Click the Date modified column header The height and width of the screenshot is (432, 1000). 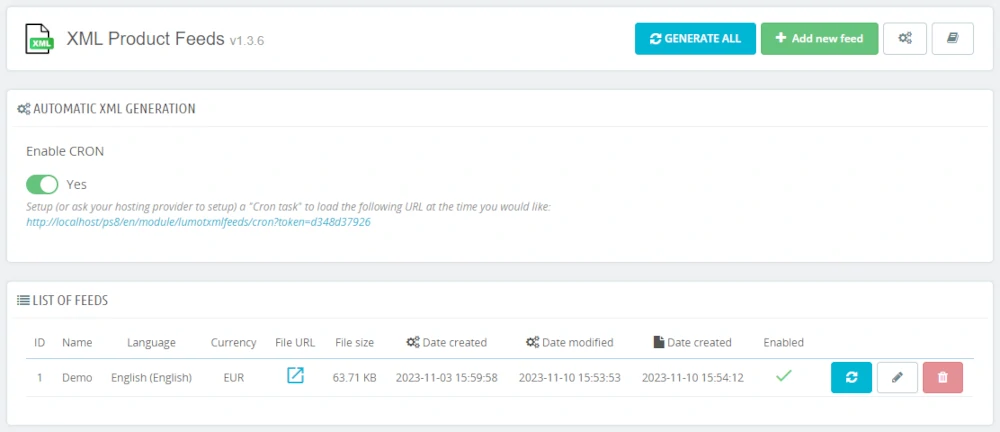[x=570, y=343]
